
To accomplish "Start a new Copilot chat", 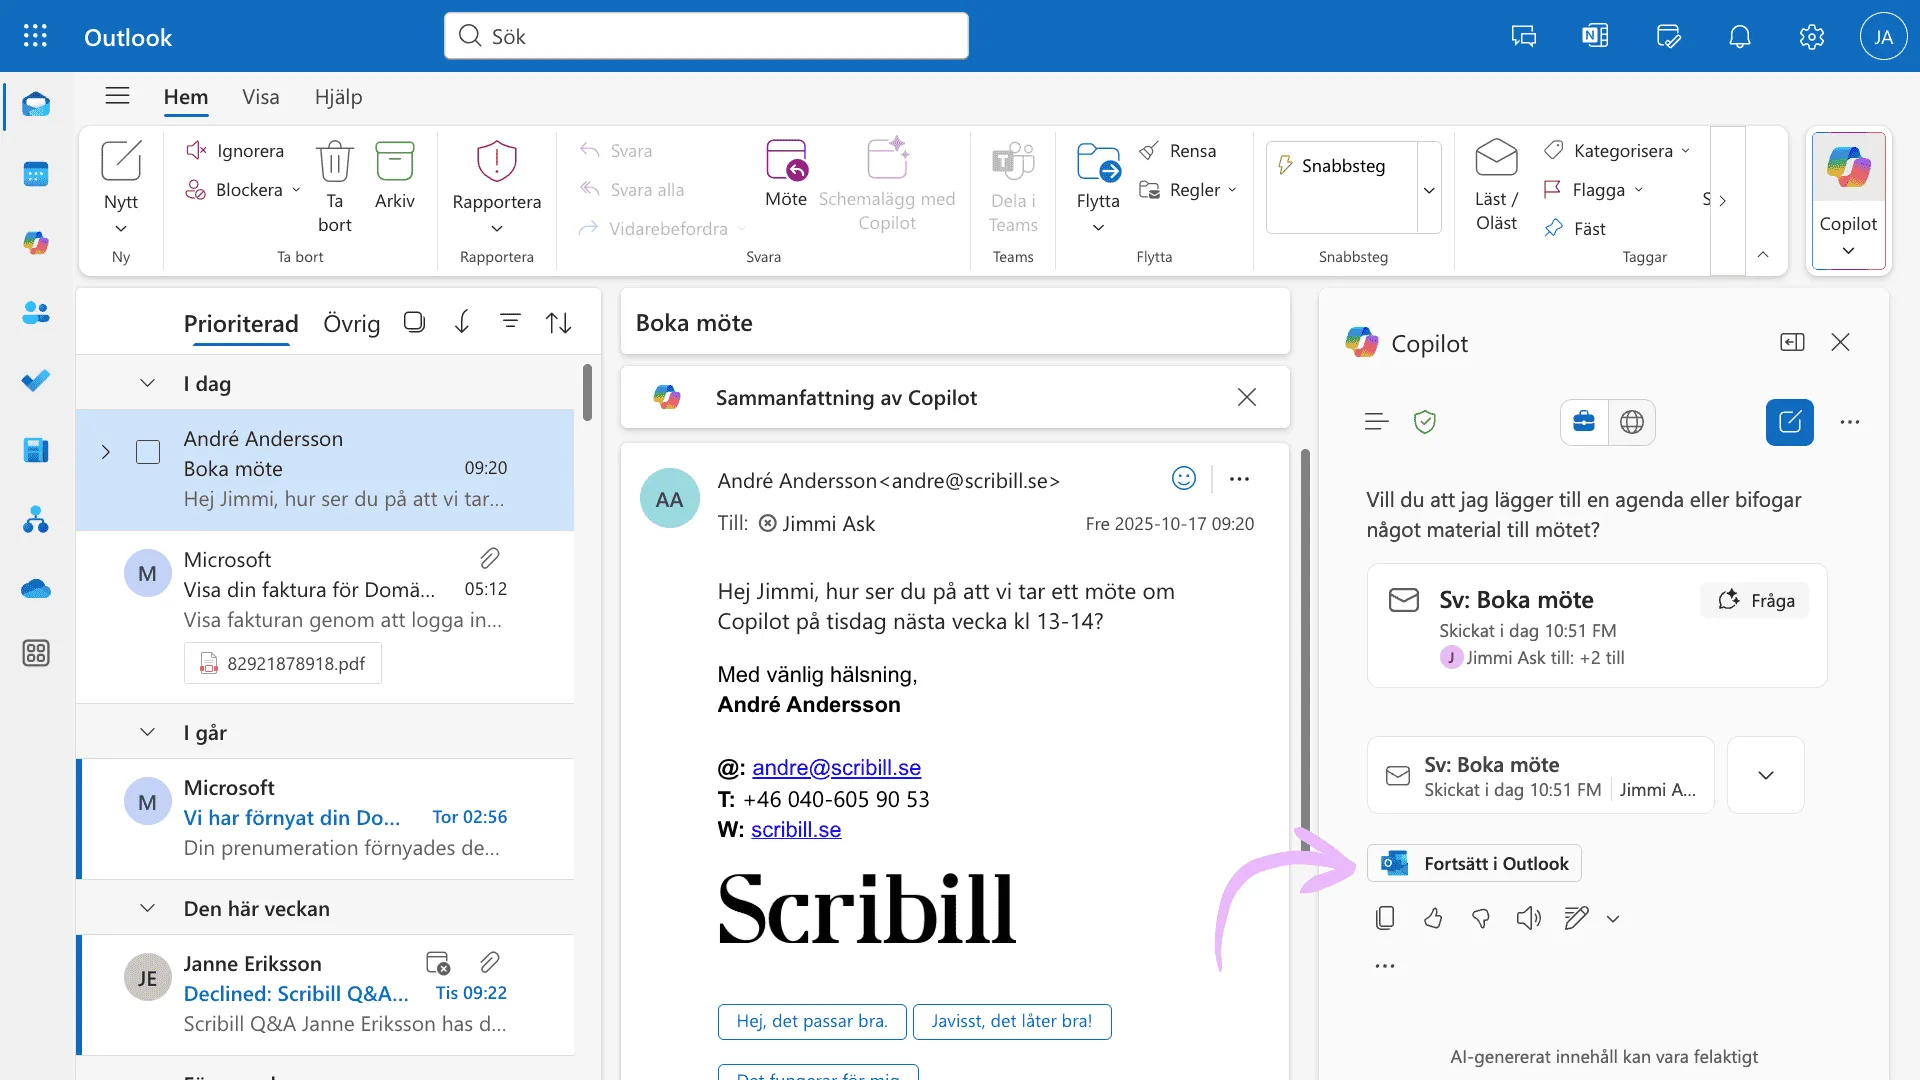I will pyautogui.click(x=1790, y=422).
